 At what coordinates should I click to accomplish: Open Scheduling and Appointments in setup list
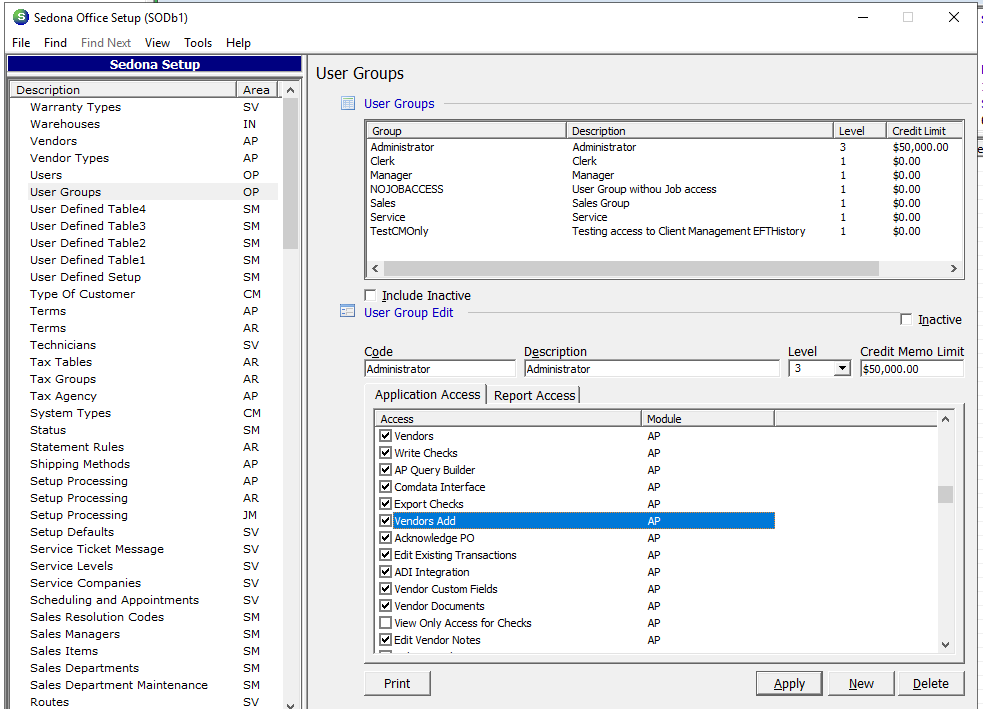point(114,600)
